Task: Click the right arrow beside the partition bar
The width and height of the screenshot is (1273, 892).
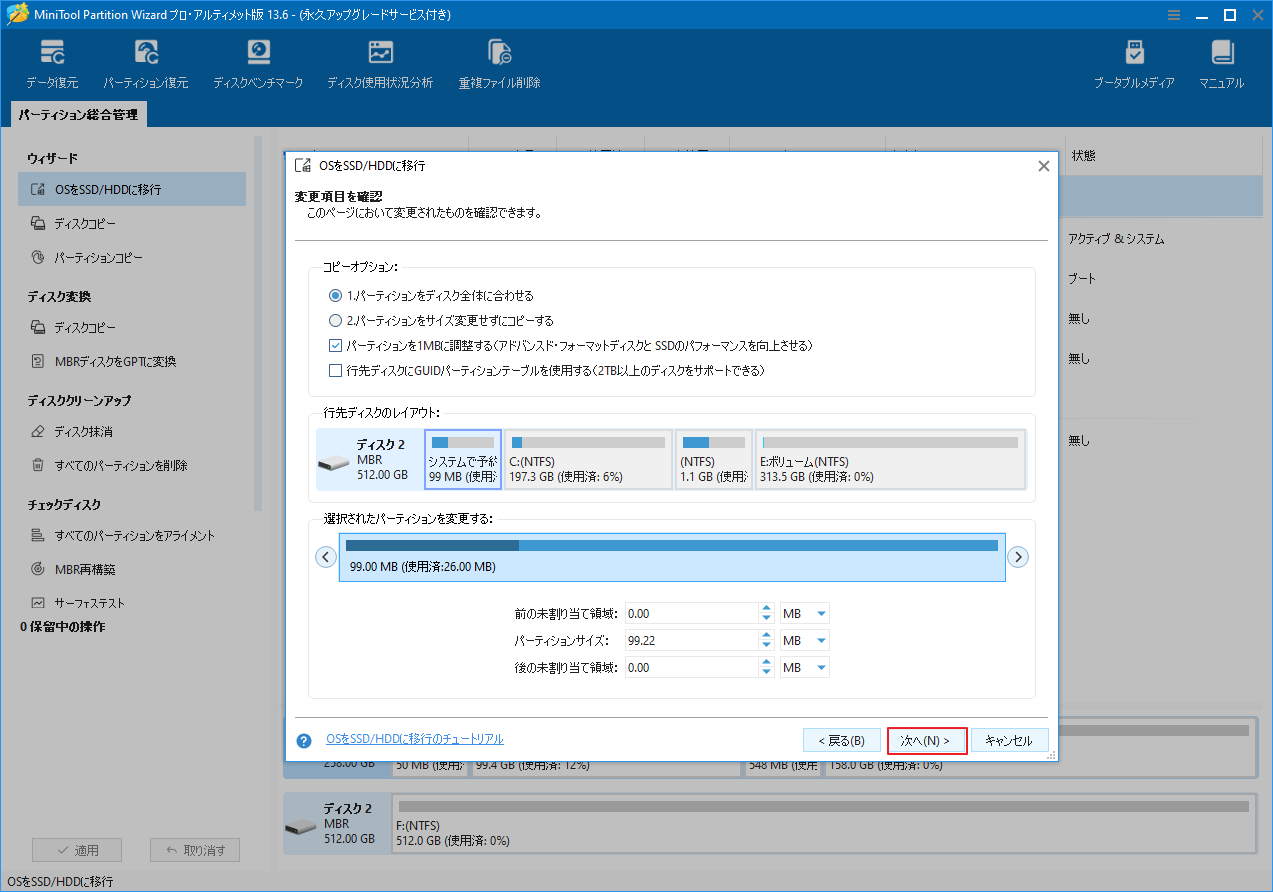Action: click(1018, 556)
